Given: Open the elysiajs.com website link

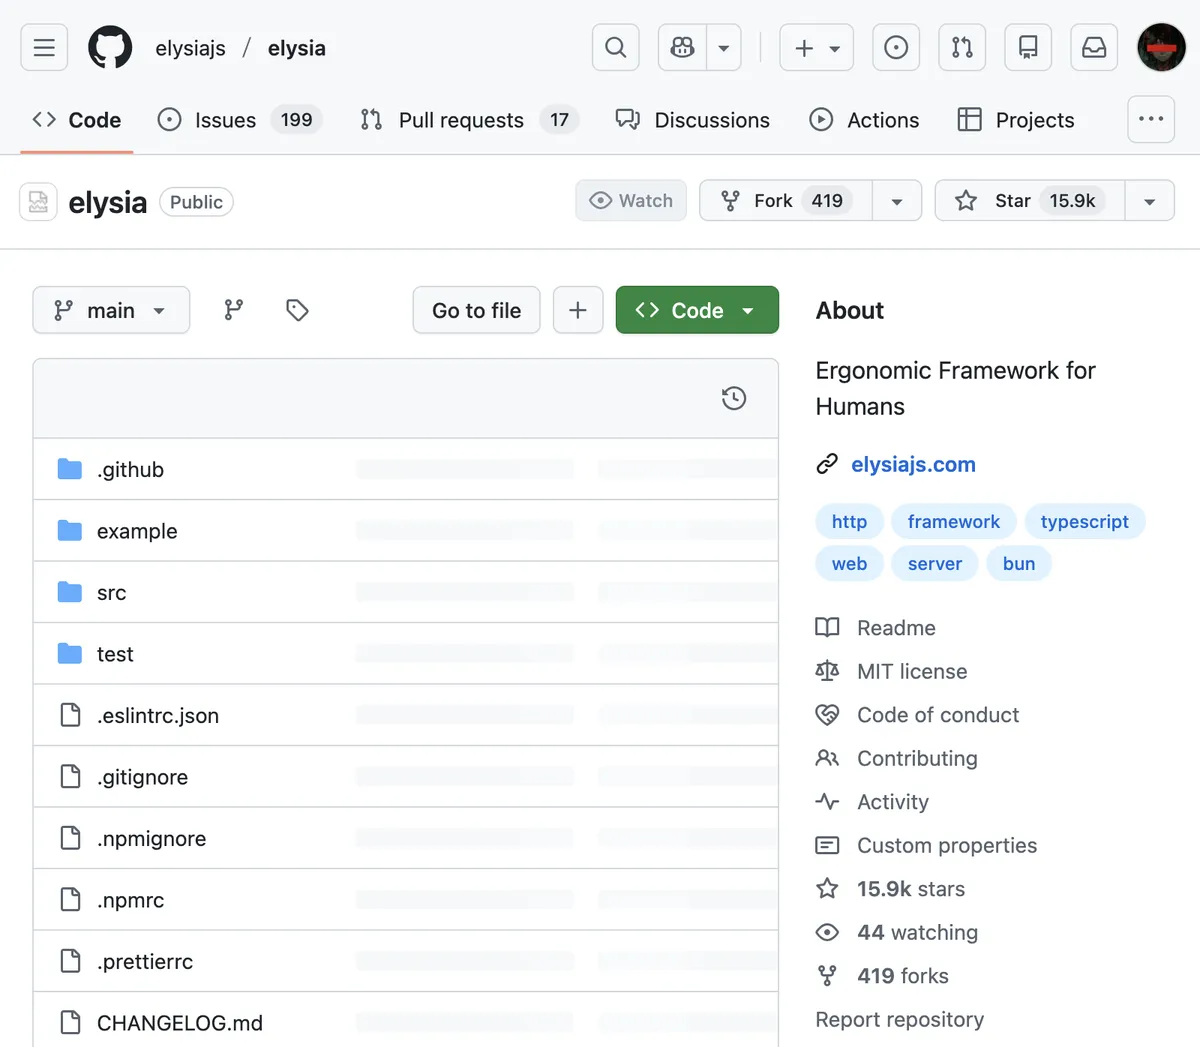Looking at the screenshot, I should 913,464.
